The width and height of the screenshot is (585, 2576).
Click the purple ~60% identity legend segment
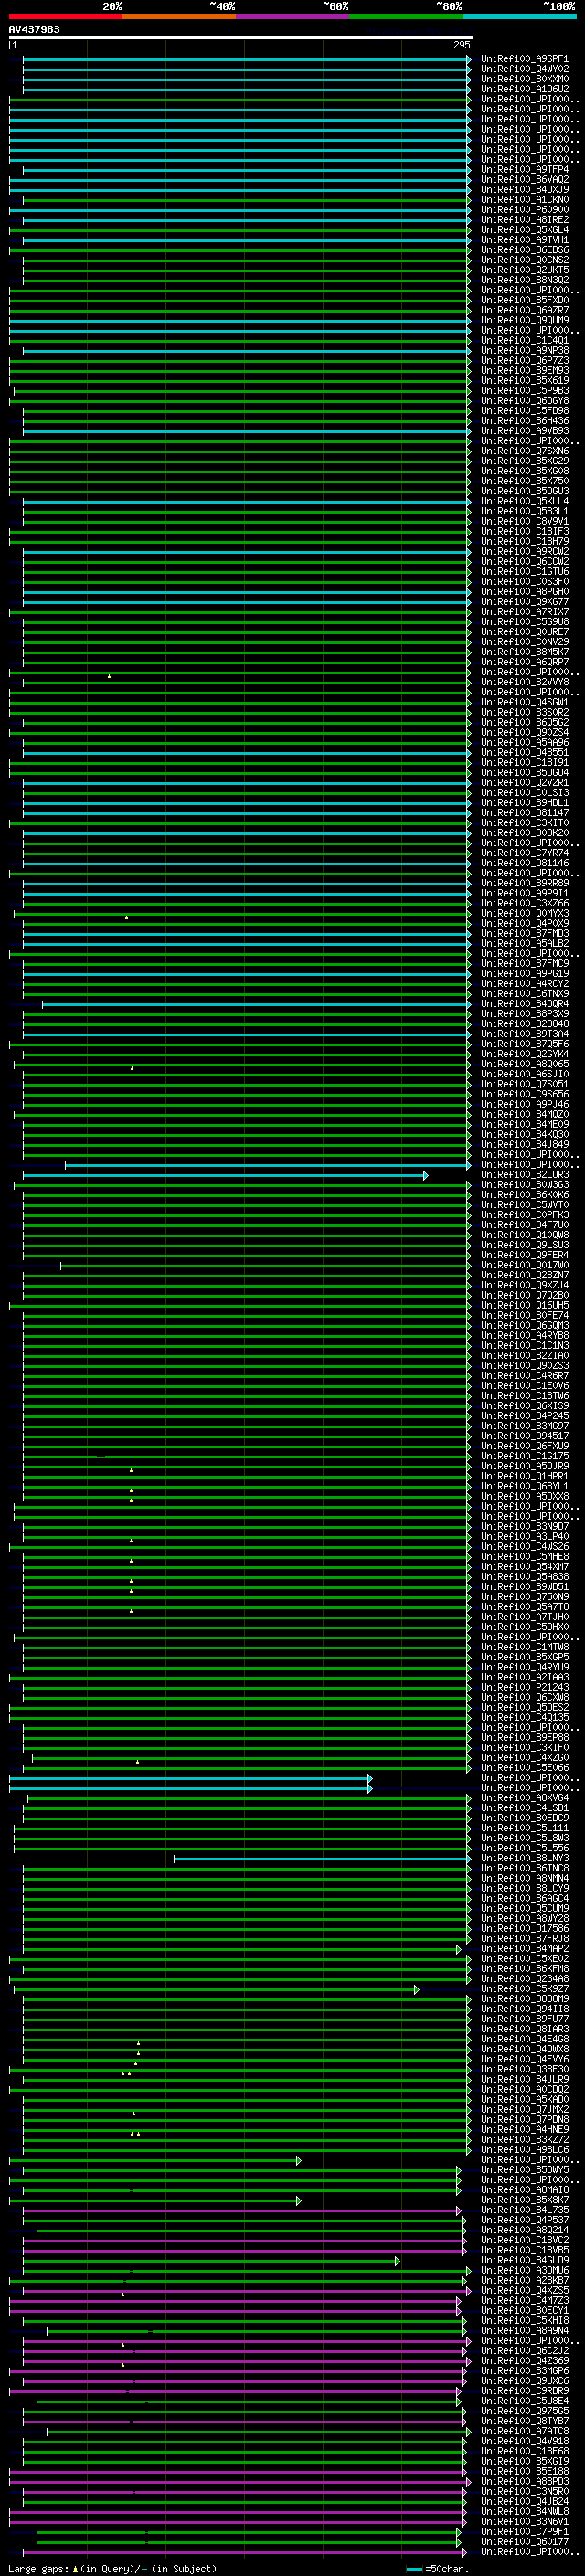point(293,16)
